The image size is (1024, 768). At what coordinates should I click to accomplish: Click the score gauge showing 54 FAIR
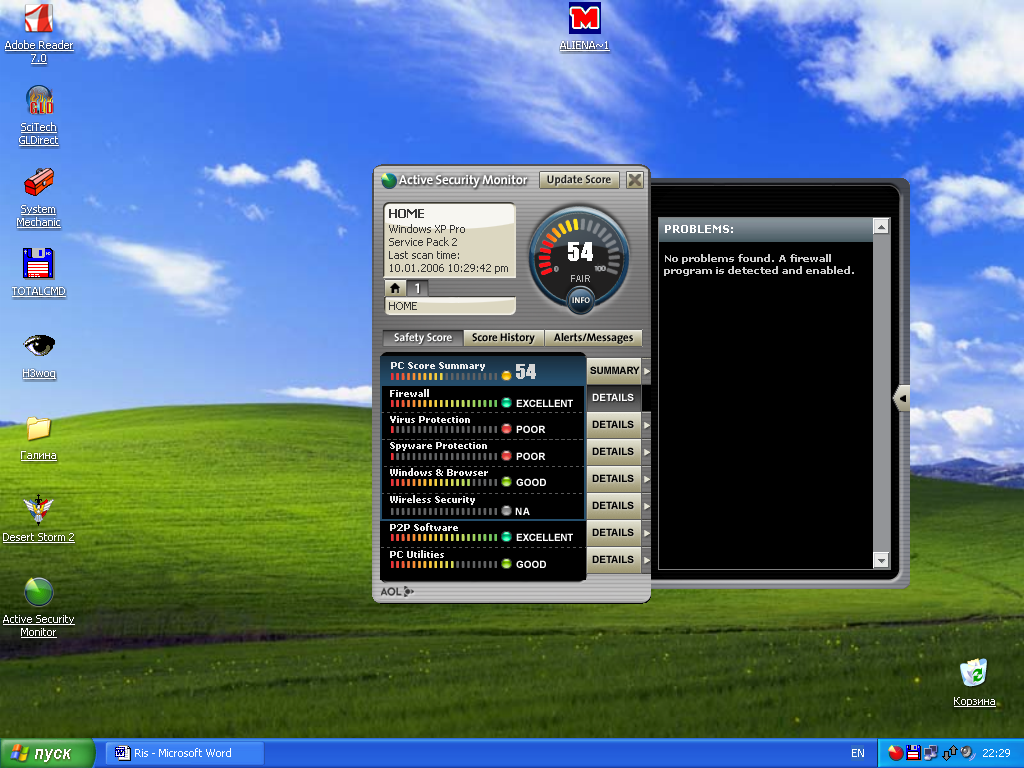(579, 257)
